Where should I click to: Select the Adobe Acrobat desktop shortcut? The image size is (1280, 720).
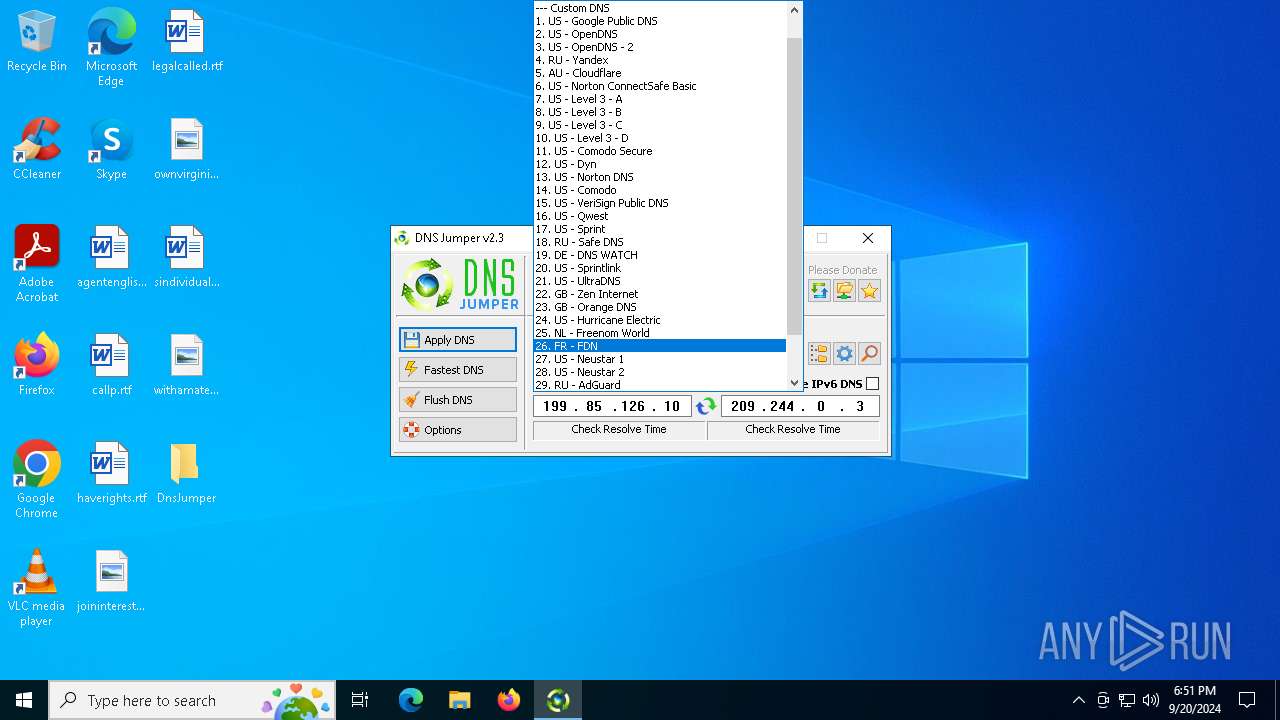coord(37,264)
